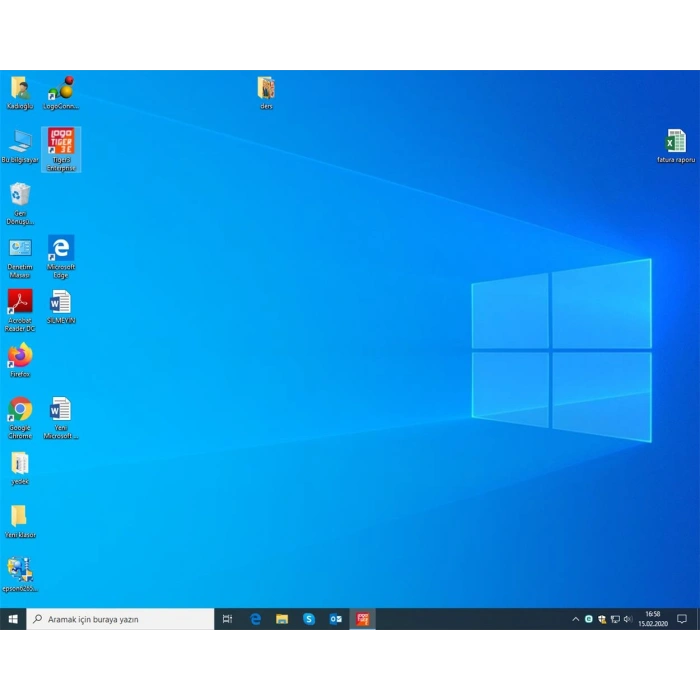This screenshot has width=700, height=700.
Task: Select the SİLMEYİN Word document
Action: point(61,307)
